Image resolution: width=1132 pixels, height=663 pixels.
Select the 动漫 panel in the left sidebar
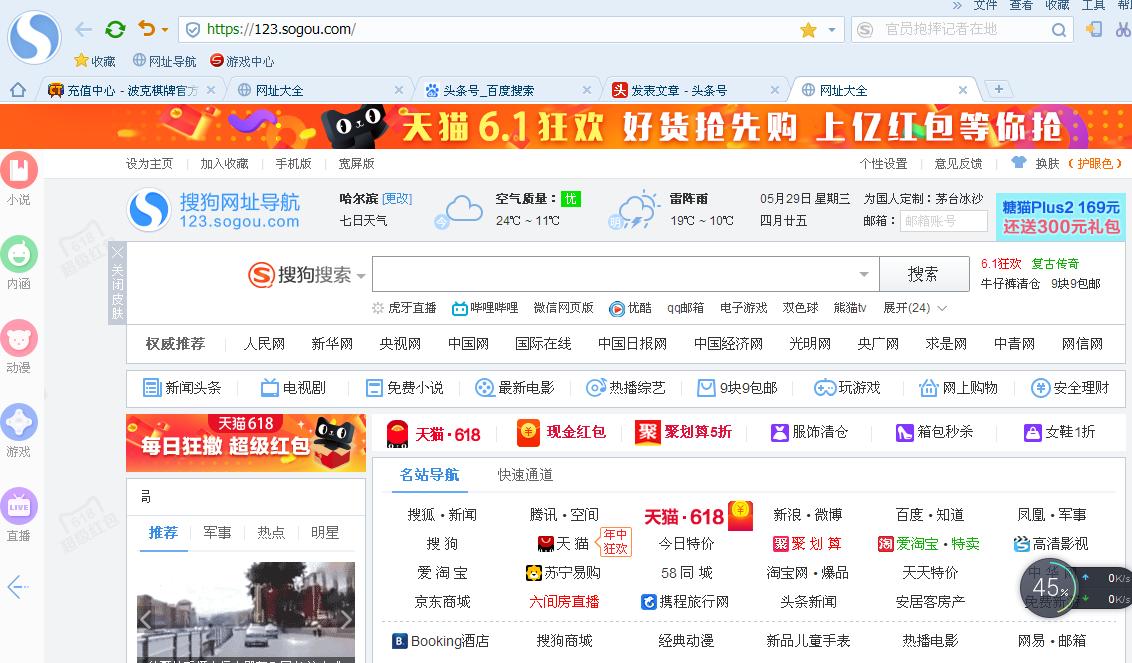pos(19,340)
